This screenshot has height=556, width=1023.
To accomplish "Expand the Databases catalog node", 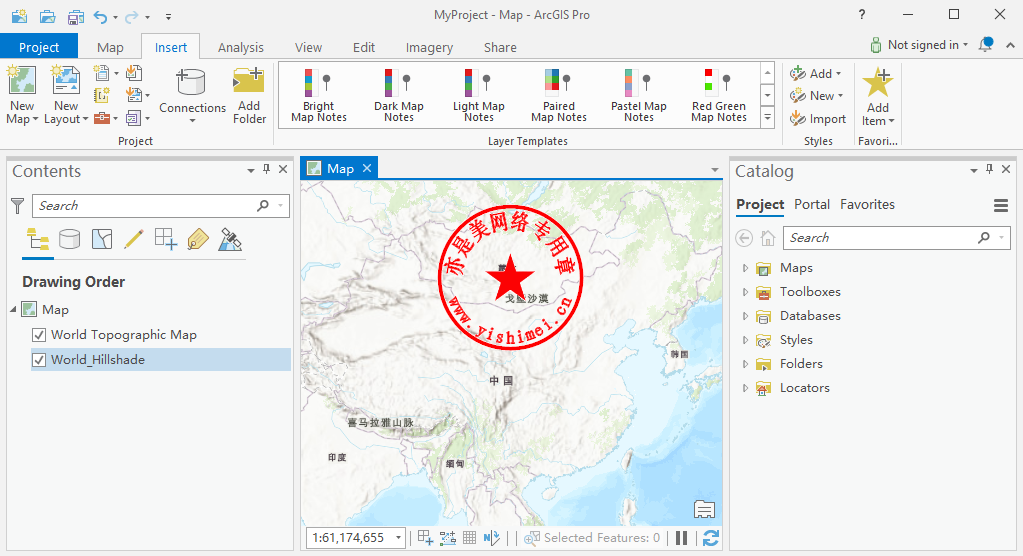I will point(745,316).
